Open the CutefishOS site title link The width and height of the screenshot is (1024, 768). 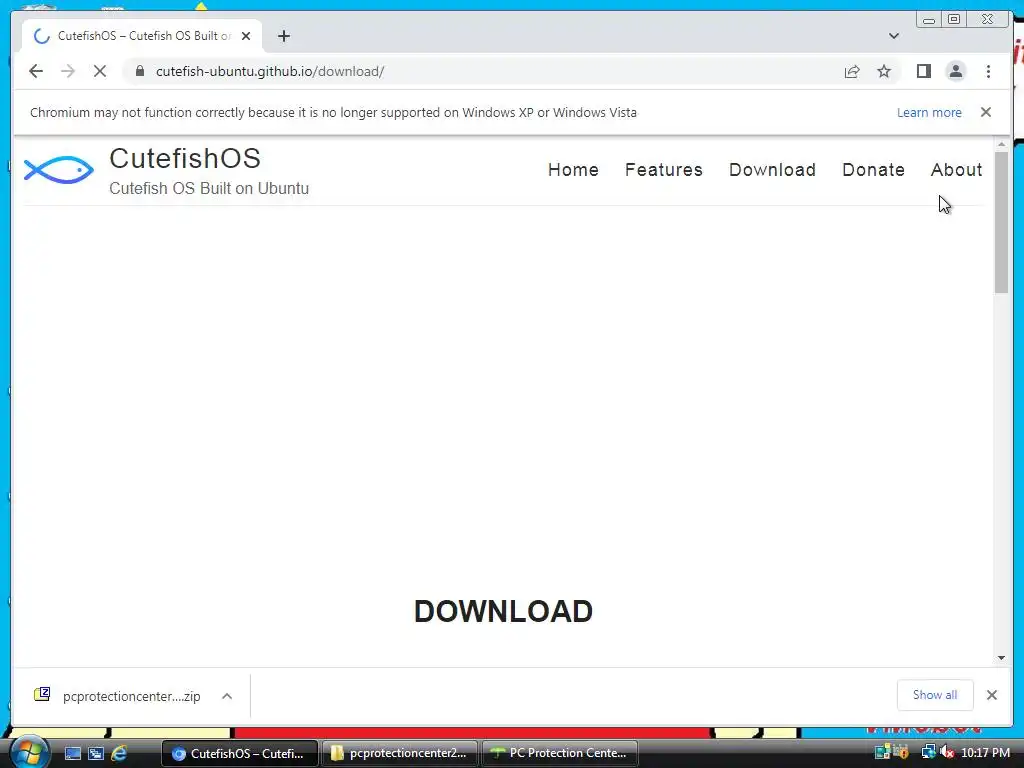point(185,159)
